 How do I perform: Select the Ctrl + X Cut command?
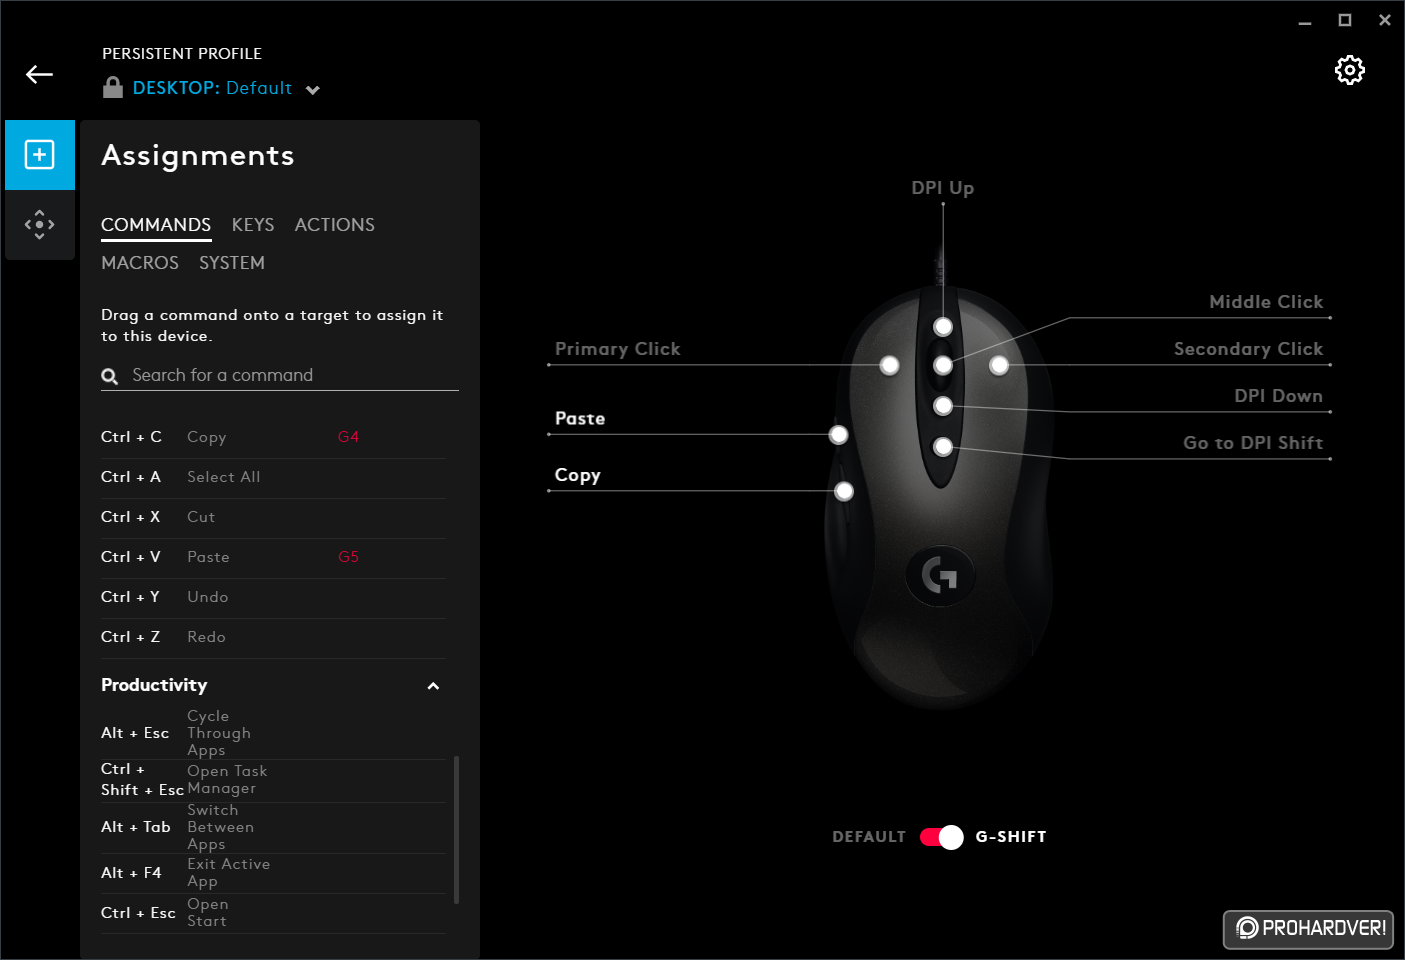coord(273,517)
